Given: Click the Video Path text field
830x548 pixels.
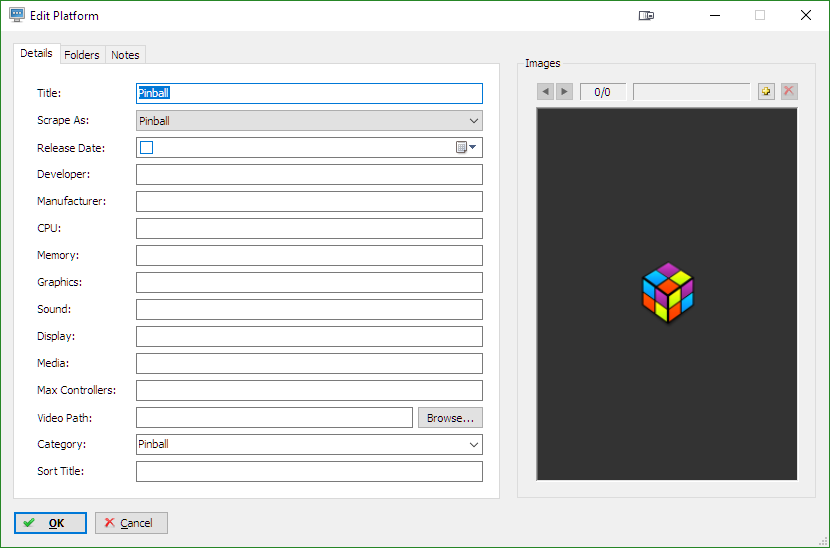Looking at the screenshot, I should (274, 418).
